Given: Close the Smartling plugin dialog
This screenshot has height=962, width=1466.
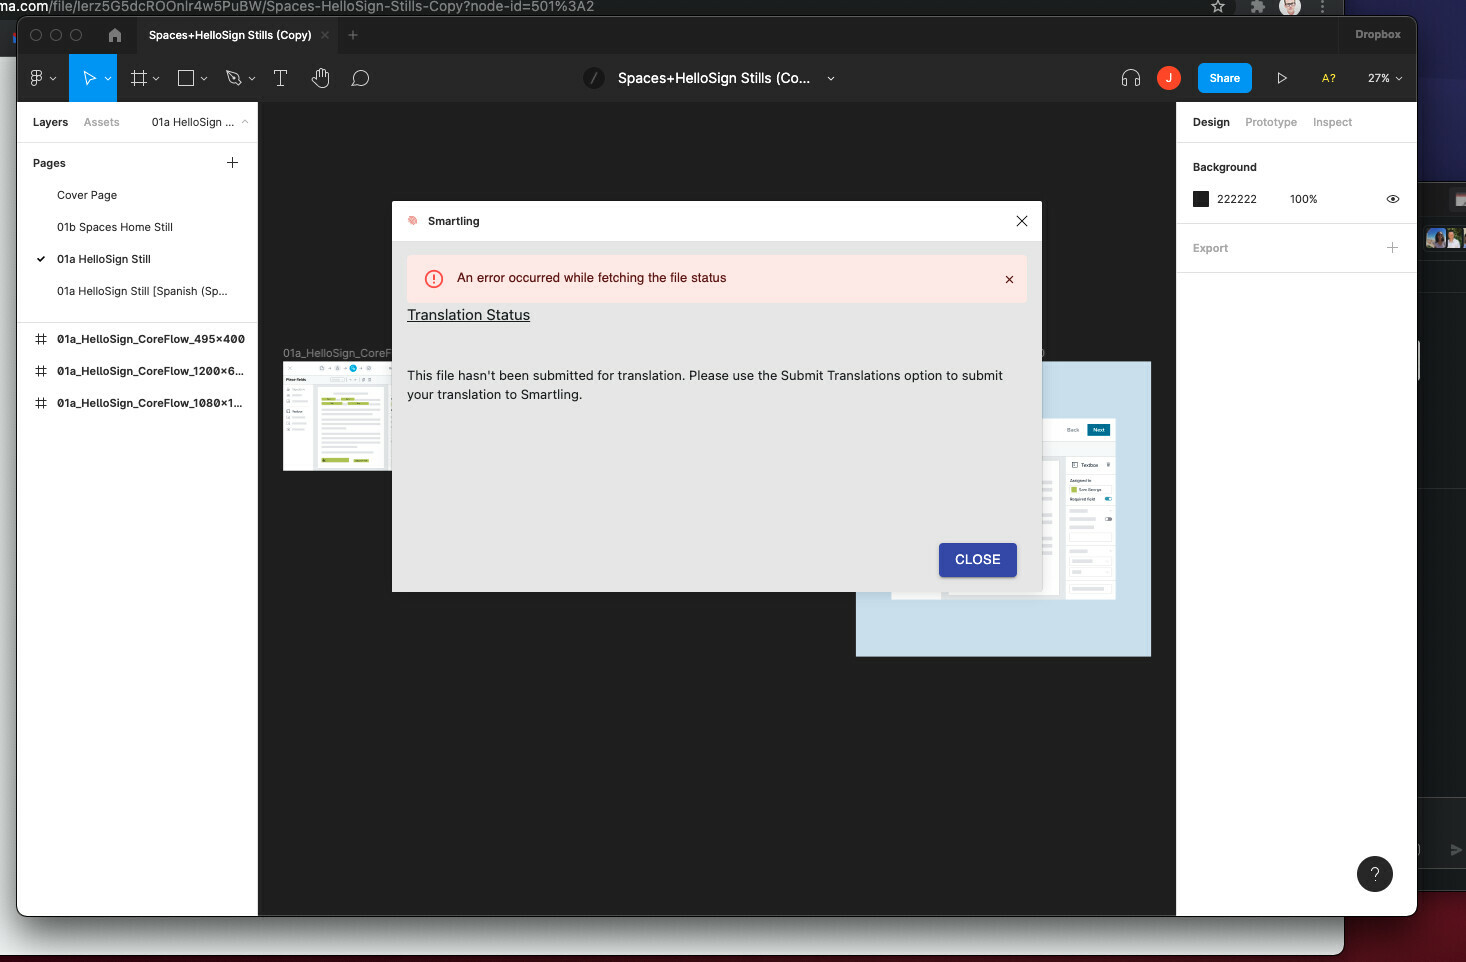Looking at the screenshot, I should [1022, 221].
